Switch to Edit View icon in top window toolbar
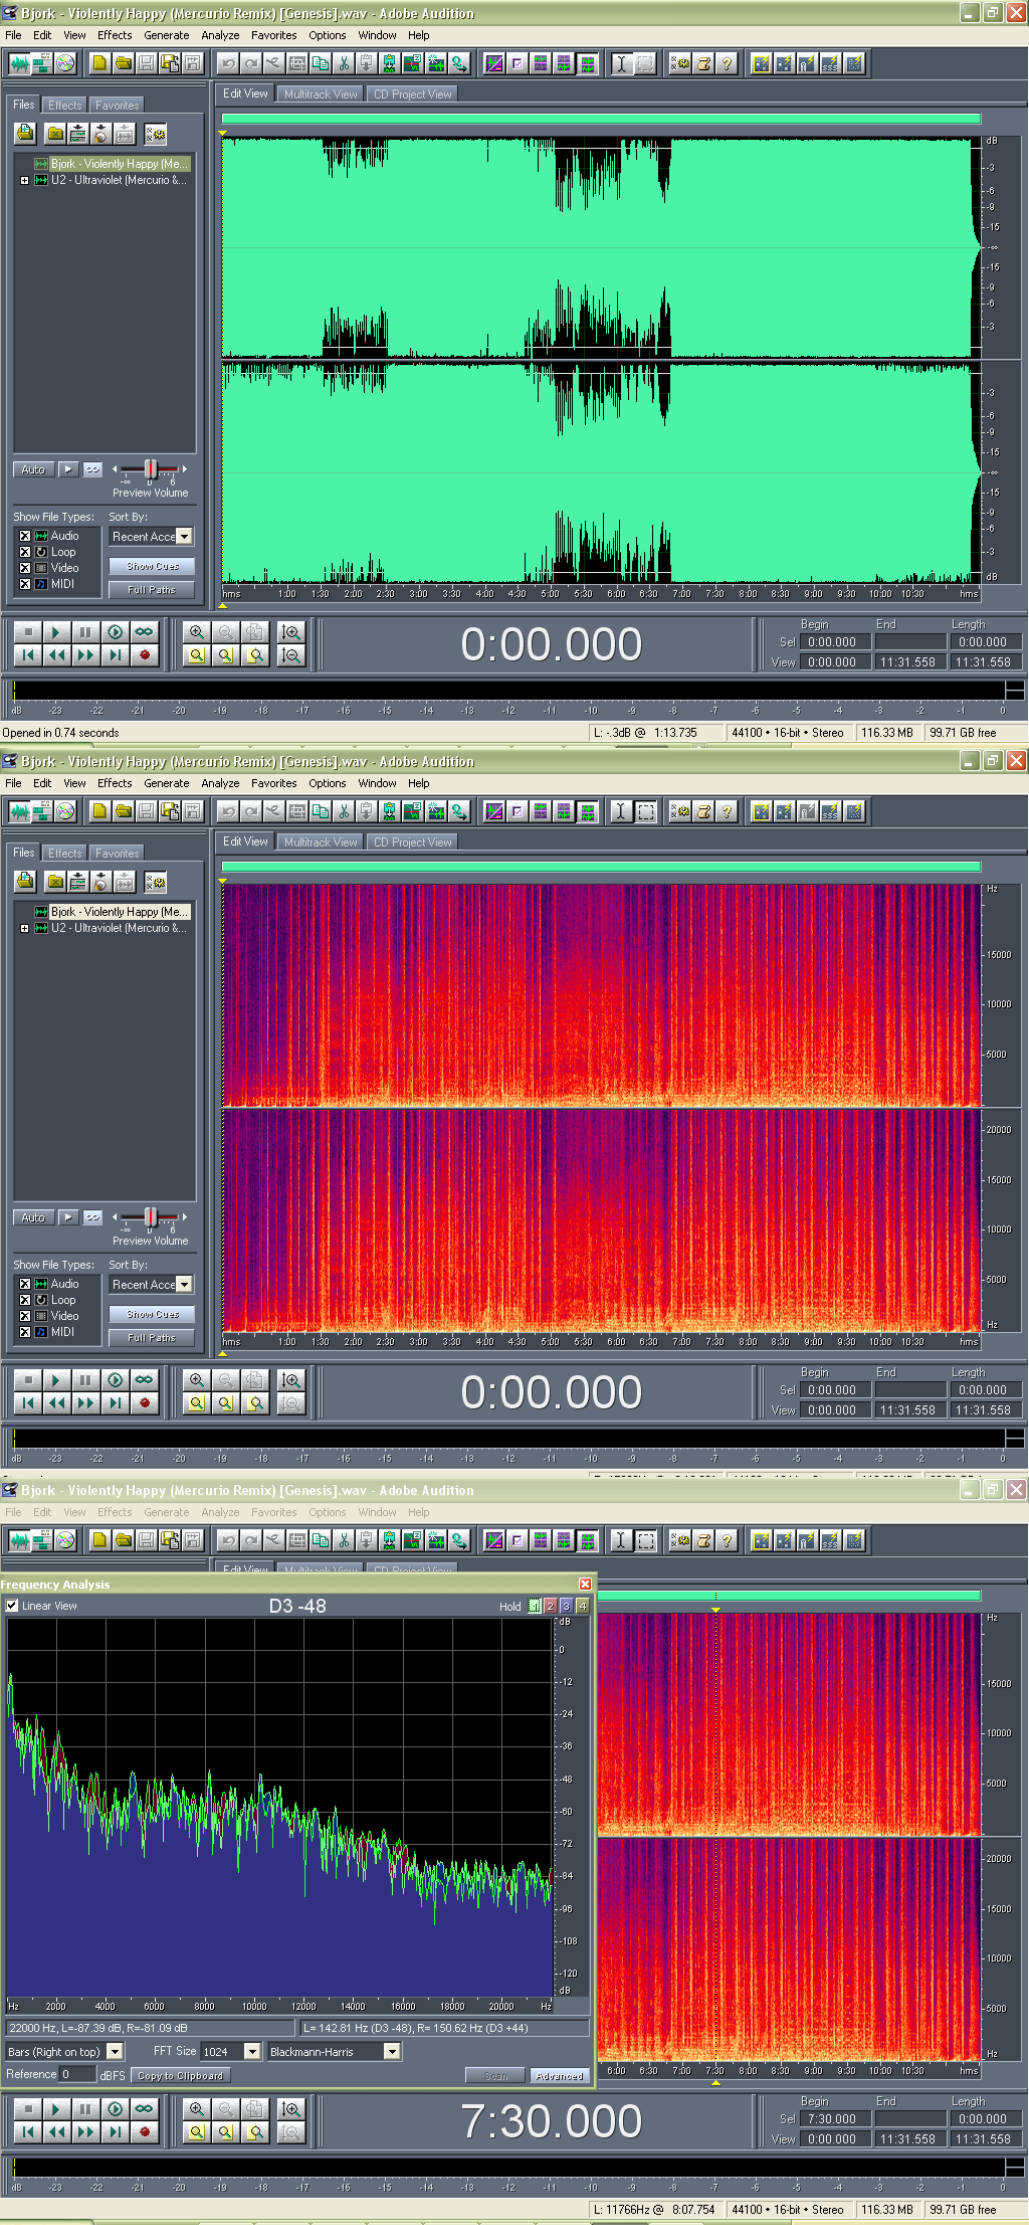The width and height of the screenshot is (1029, 2225). pos(19,64)
